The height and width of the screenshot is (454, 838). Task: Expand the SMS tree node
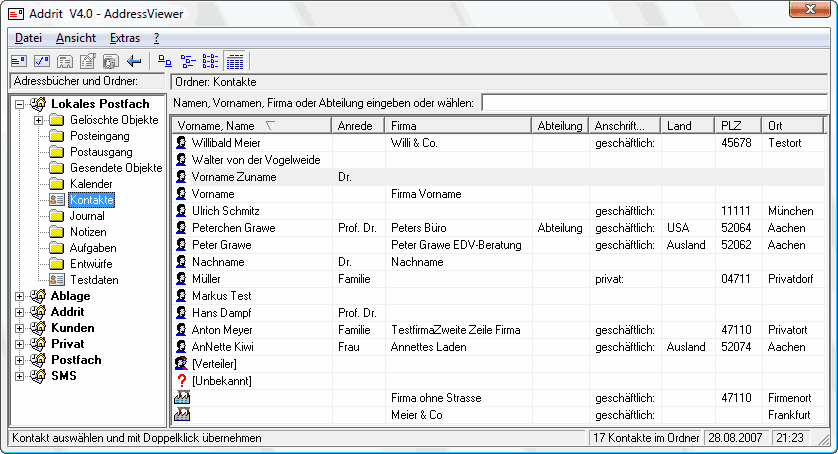(x=20, y=376)
